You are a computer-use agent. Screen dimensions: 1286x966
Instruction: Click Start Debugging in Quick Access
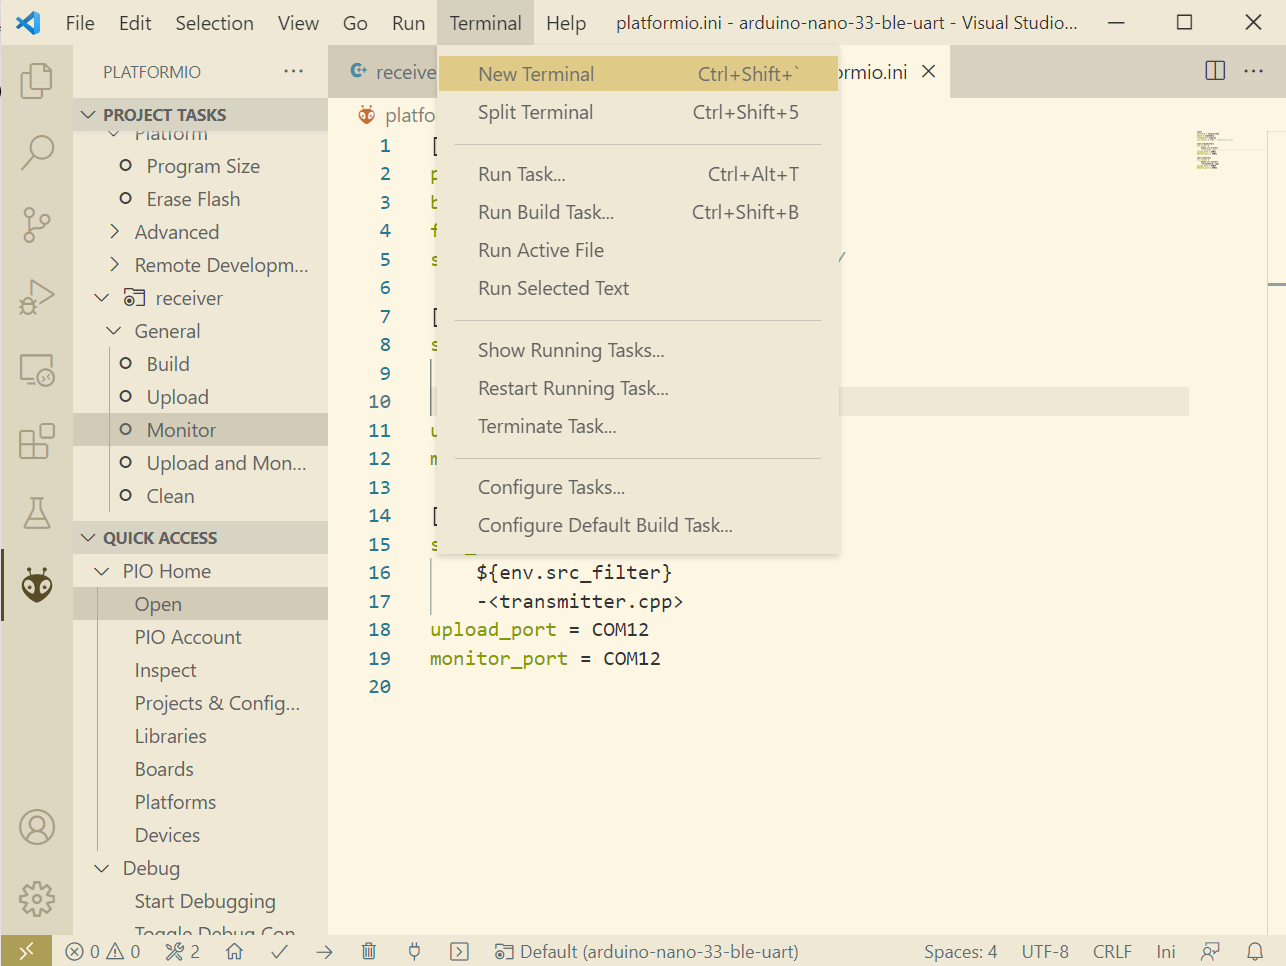200,901
